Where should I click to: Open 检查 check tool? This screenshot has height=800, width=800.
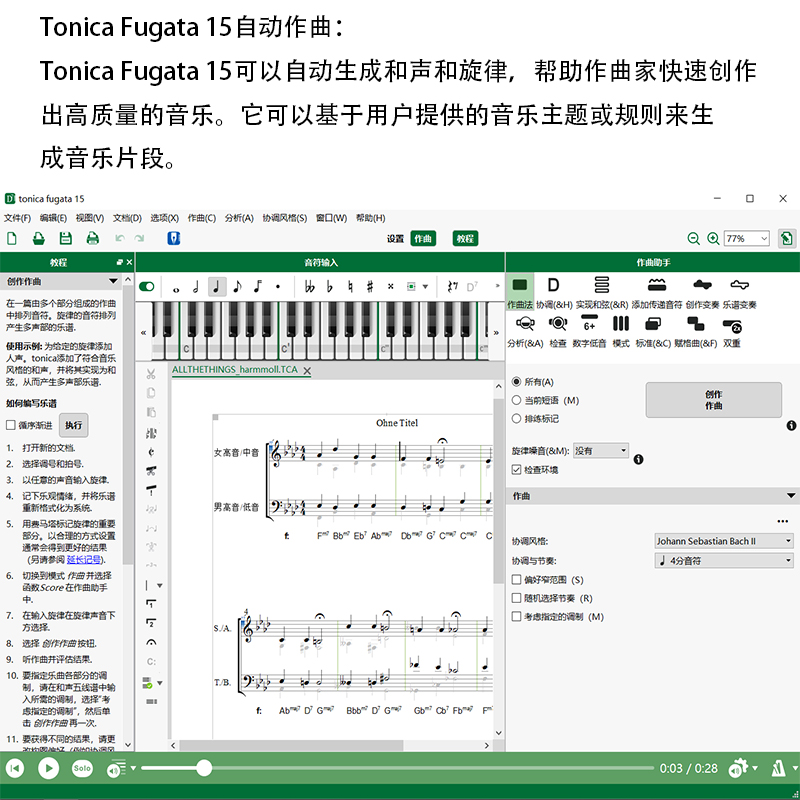pyautogui.click(x=558, y=332)
